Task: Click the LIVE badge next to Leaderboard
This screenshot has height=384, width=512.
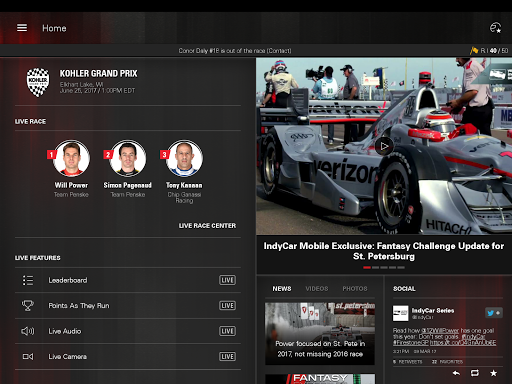Action: pos(227,280)
